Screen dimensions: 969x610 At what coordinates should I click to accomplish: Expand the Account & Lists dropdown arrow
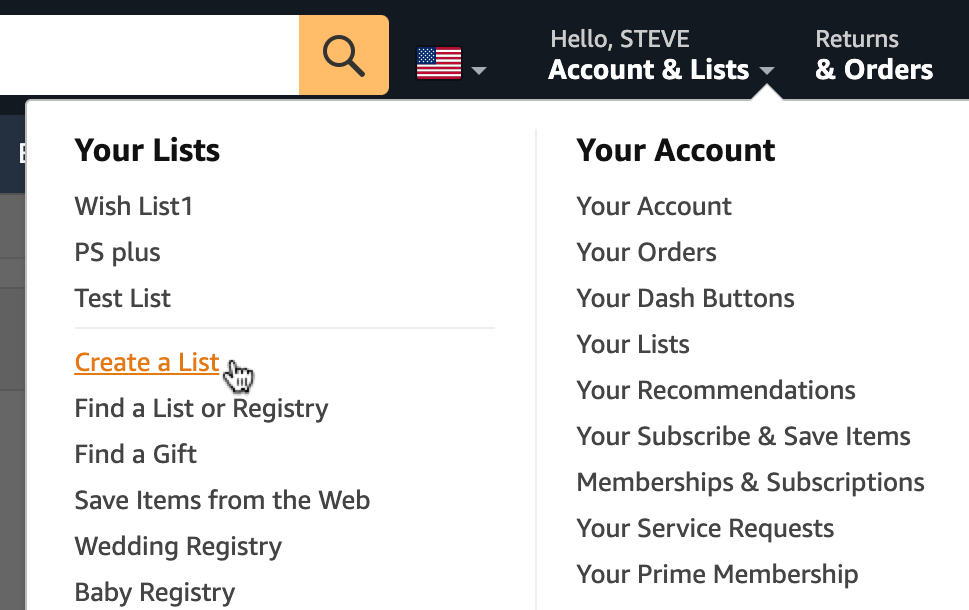(767, 71)
